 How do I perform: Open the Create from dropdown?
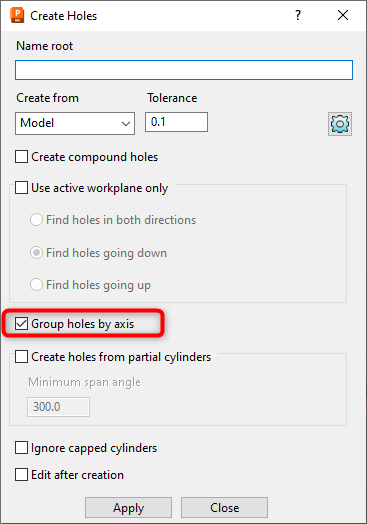(x=75, y=123)
